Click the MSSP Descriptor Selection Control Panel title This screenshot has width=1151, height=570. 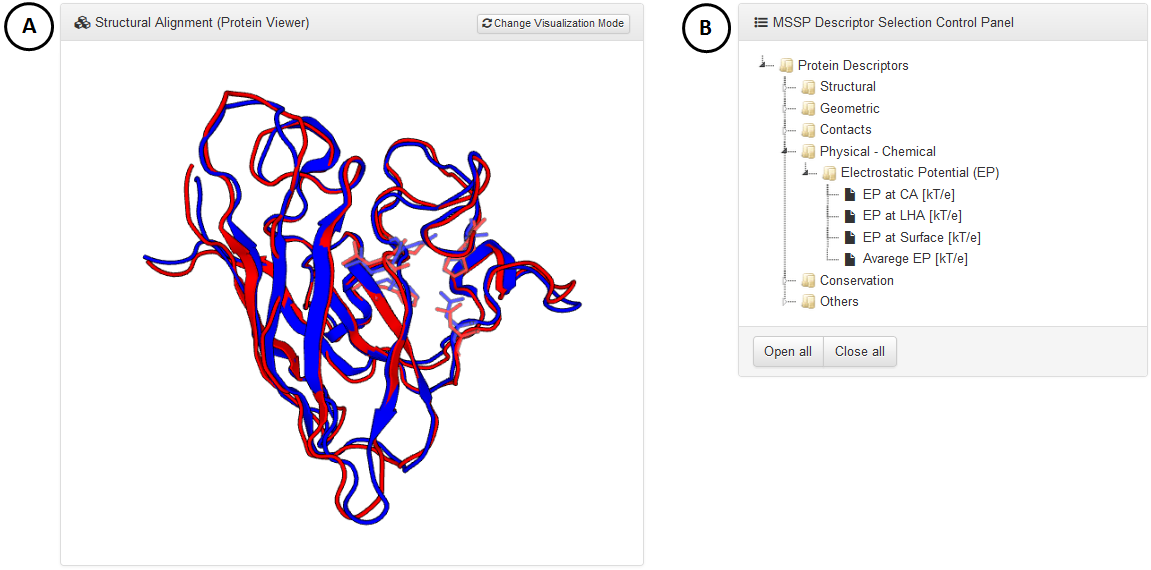[x=893, y=23]
